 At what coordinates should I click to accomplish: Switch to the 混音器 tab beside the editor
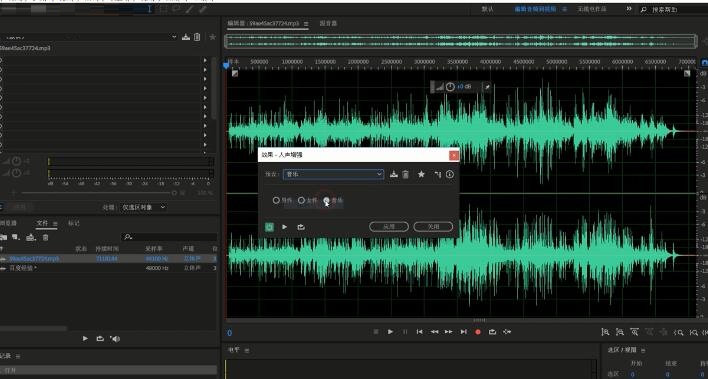pos(328,23)
